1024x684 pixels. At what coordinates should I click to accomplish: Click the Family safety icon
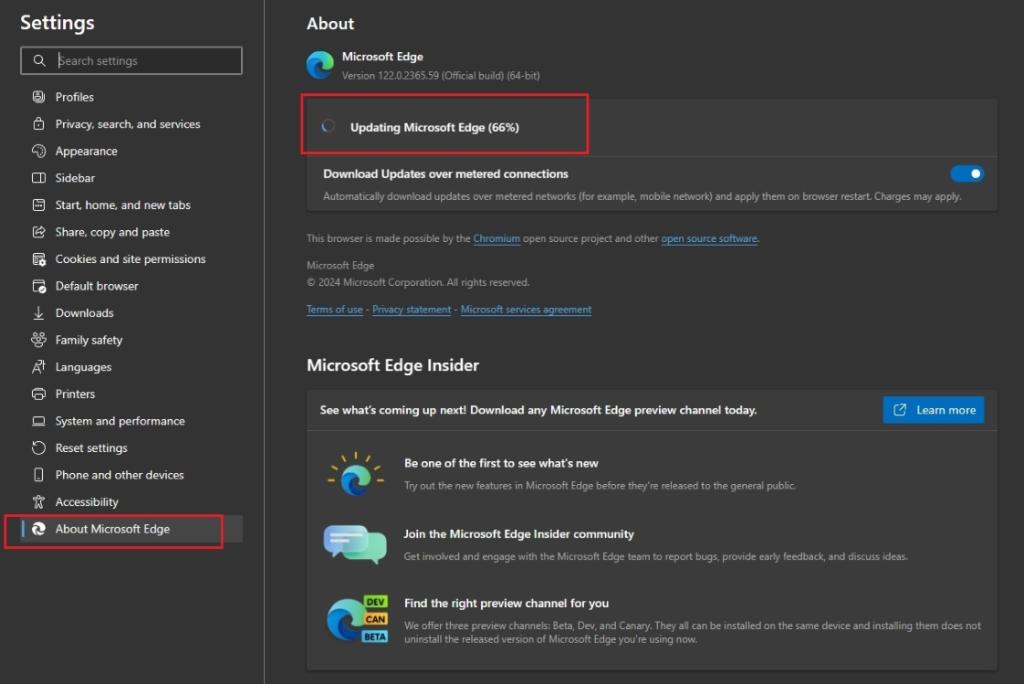point(39,340)
